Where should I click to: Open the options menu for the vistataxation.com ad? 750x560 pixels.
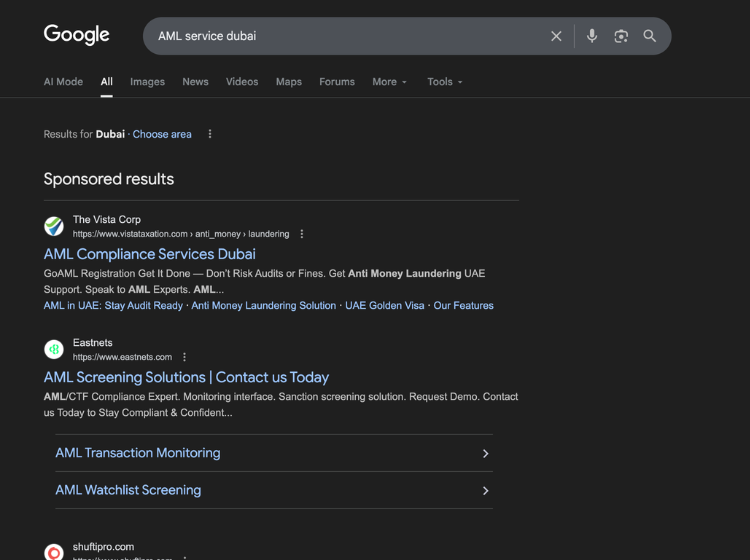pyautogui.click(x=301, y=234)
